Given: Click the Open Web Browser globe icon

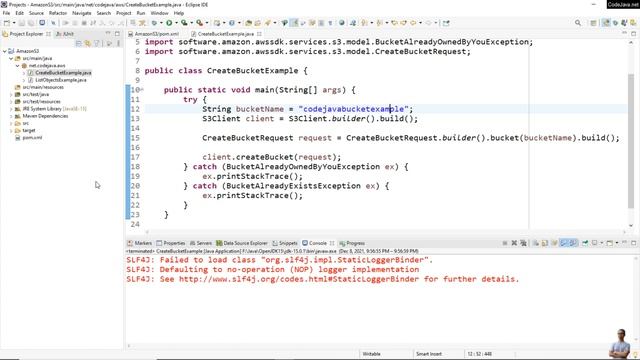Looking at the screenshot, I should tap(342, 23).
